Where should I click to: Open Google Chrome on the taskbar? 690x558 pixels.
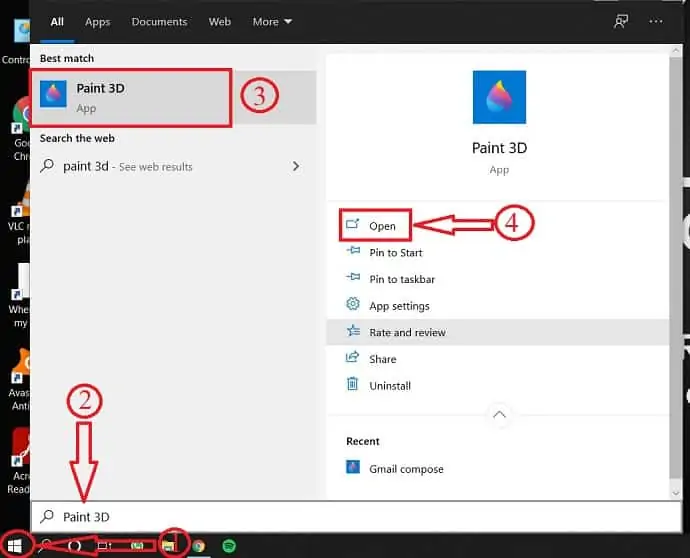coord(198,546)
